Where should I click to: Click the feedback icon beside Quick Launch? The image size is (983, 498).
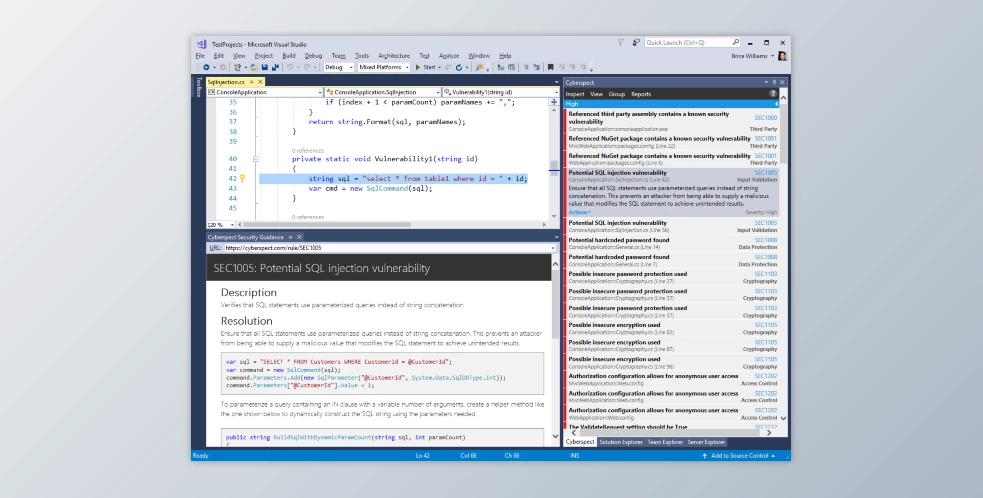pos(636,43)
